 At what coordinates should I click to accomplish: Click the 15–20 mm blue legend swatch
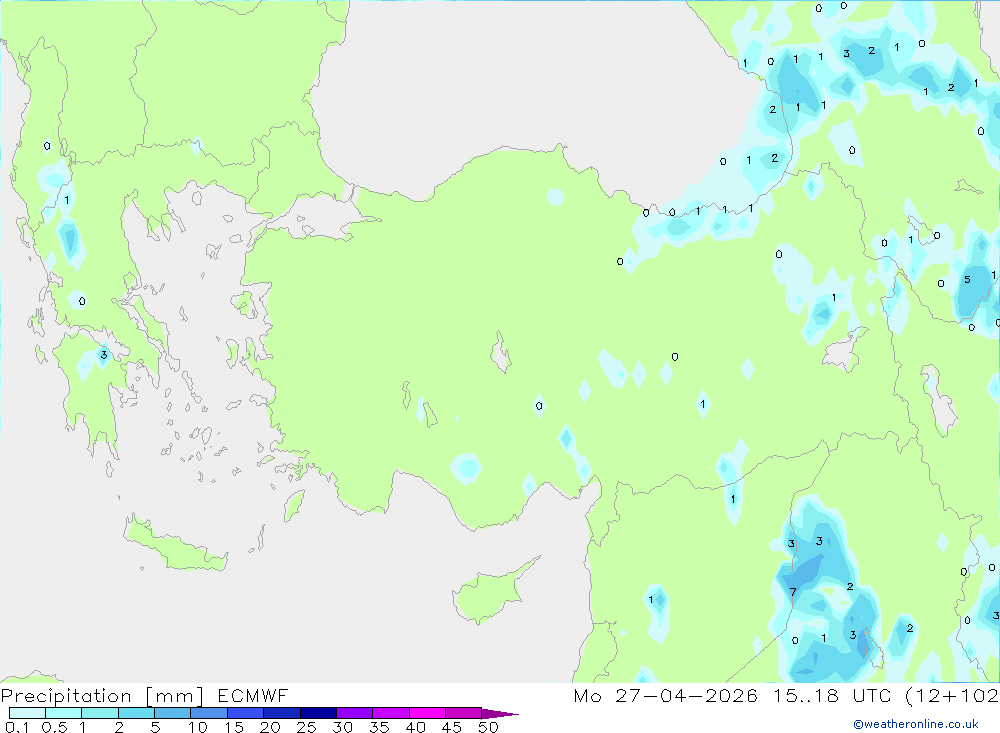(246, 713)
